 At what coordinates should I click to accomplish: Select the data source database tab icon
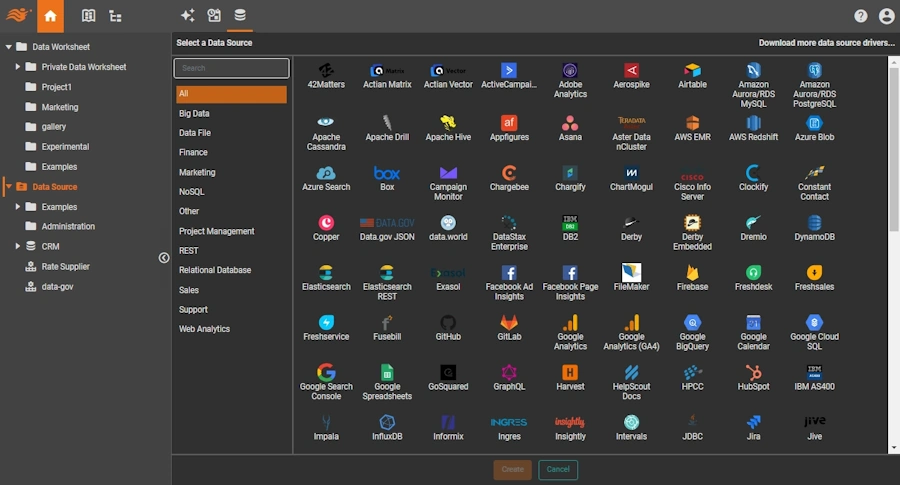(240, 16)
